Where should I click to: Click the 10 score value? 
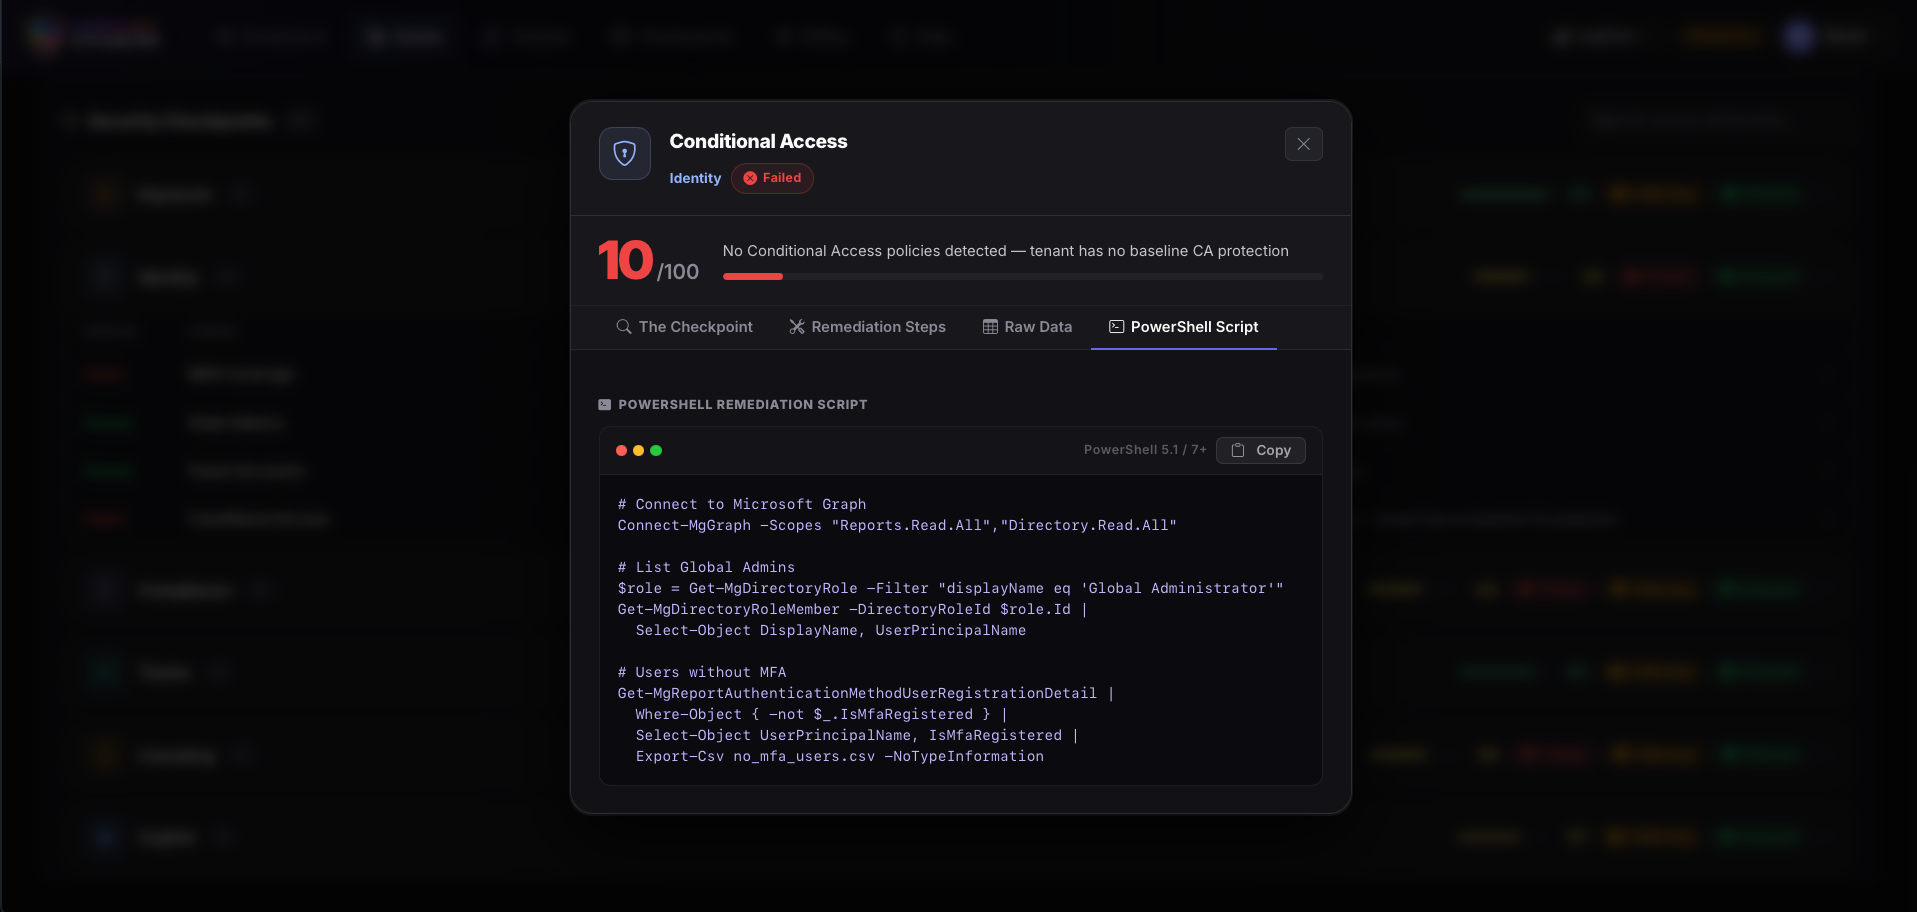[625, 261]
